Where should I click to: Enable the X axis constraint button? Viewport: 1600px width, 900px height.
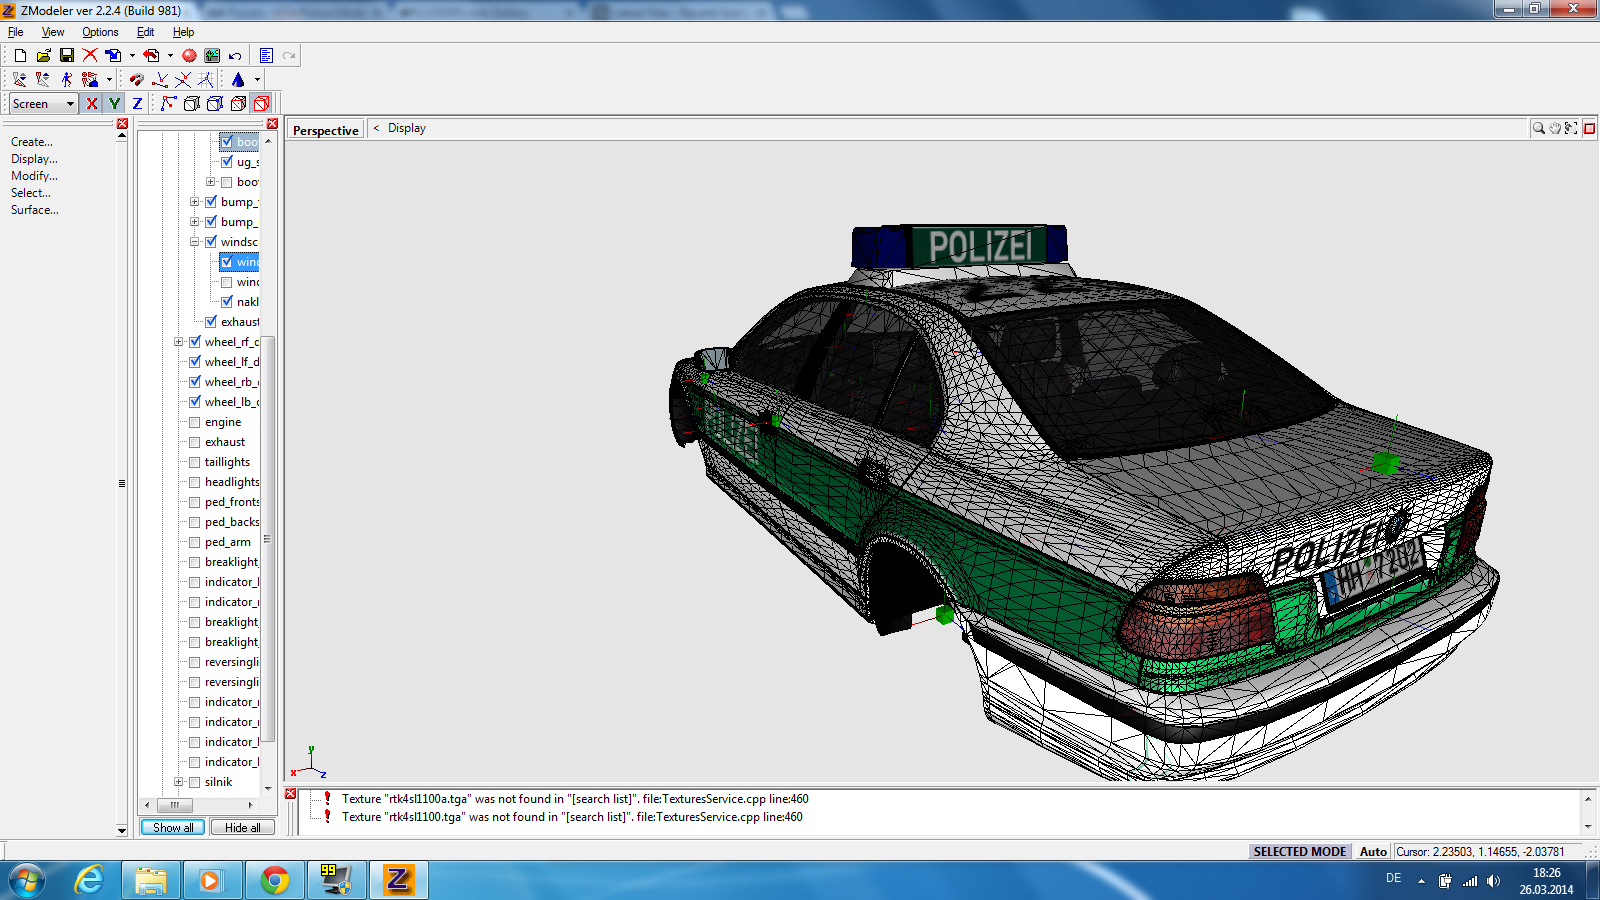(x=92, y=104)
